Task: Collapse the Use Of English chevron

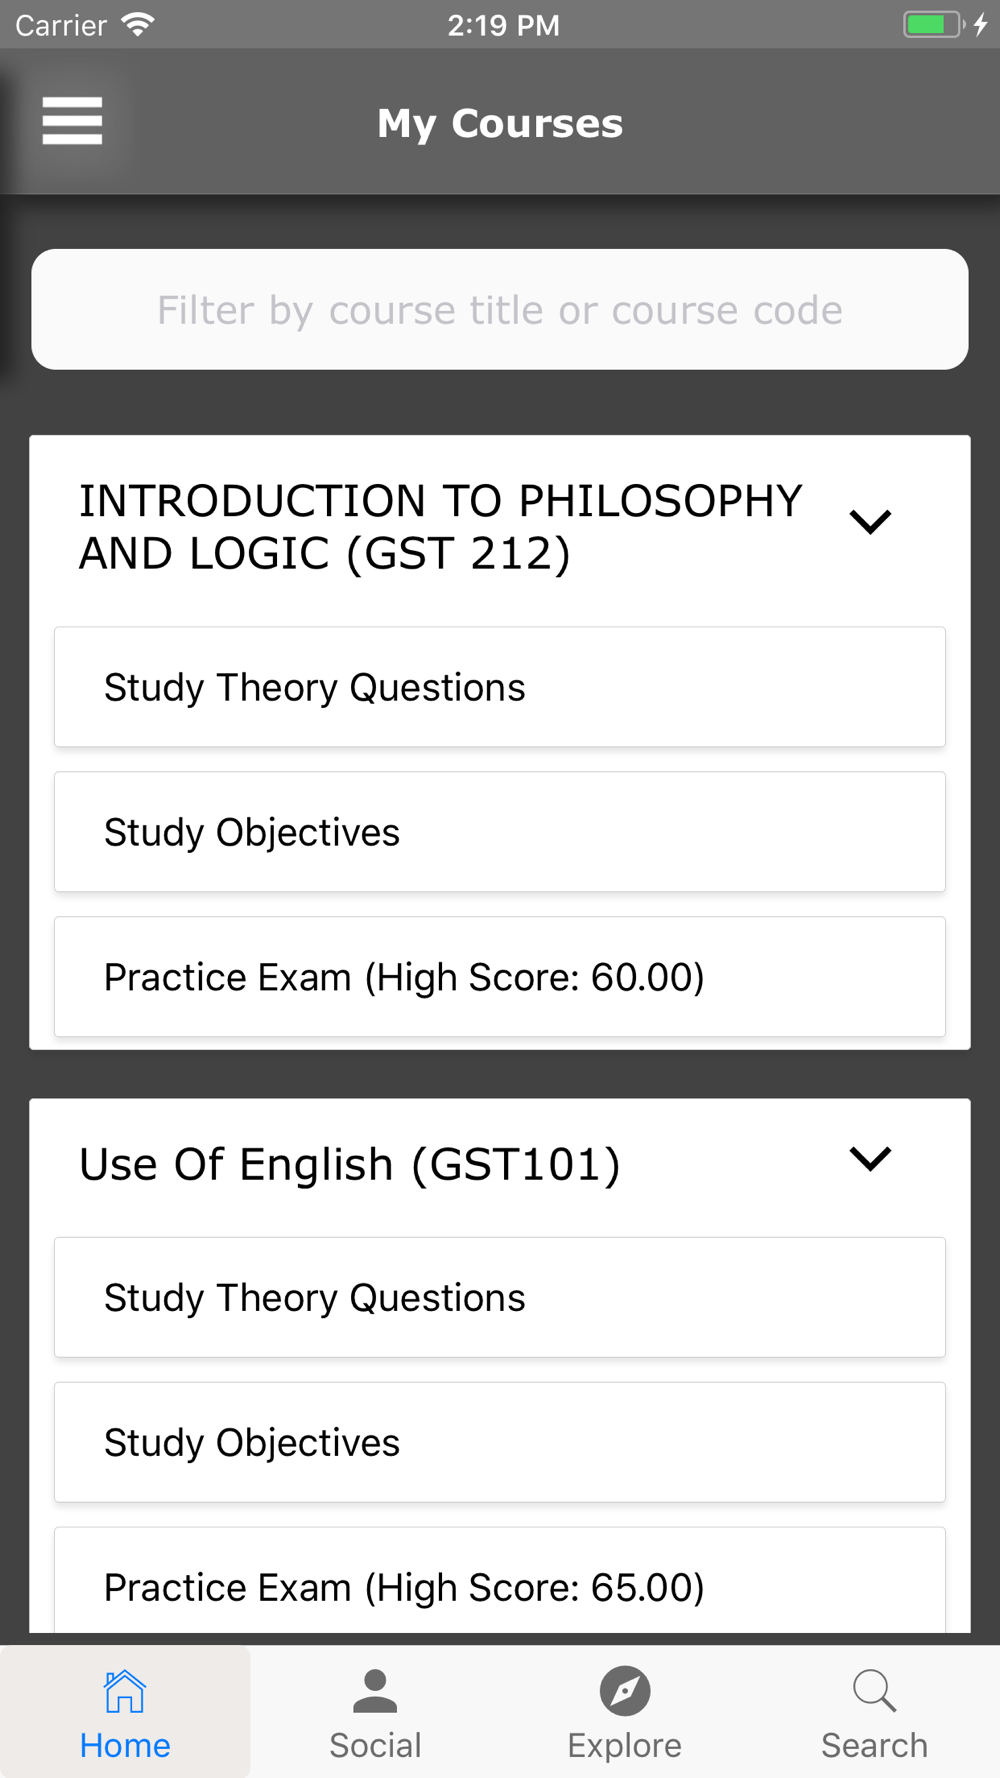Action: point(870,1158)
